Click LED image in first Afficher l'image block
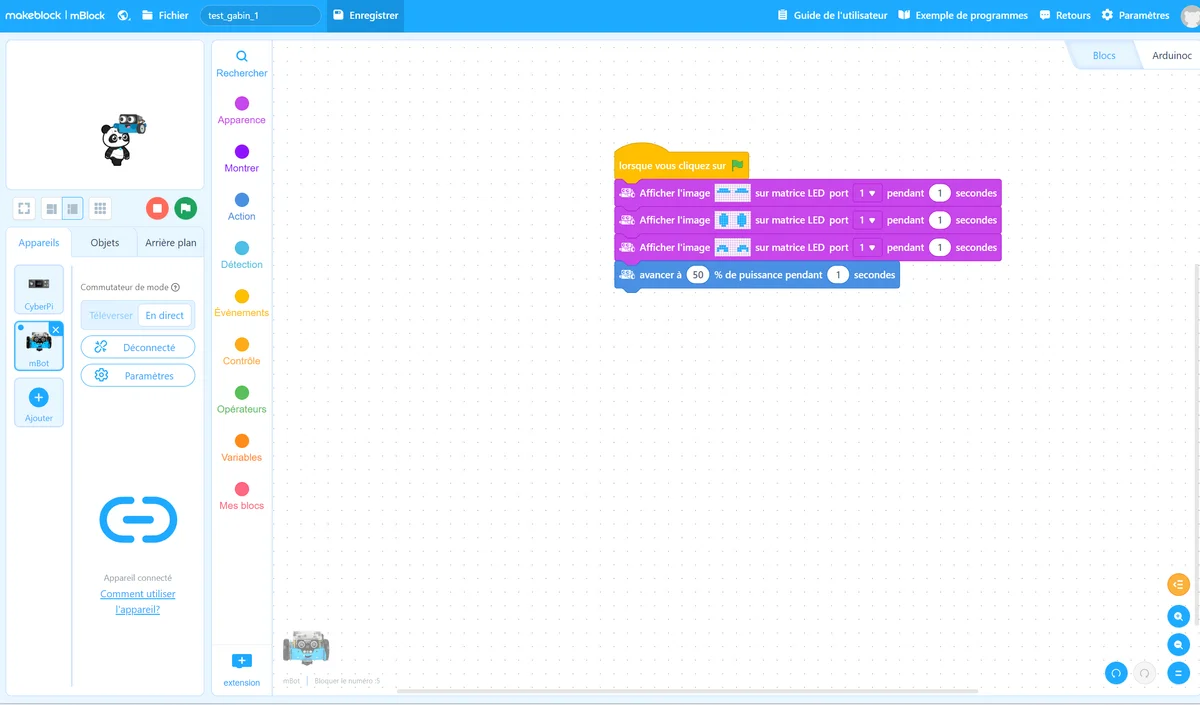The image size is (1200, 705). pos(732,193)
